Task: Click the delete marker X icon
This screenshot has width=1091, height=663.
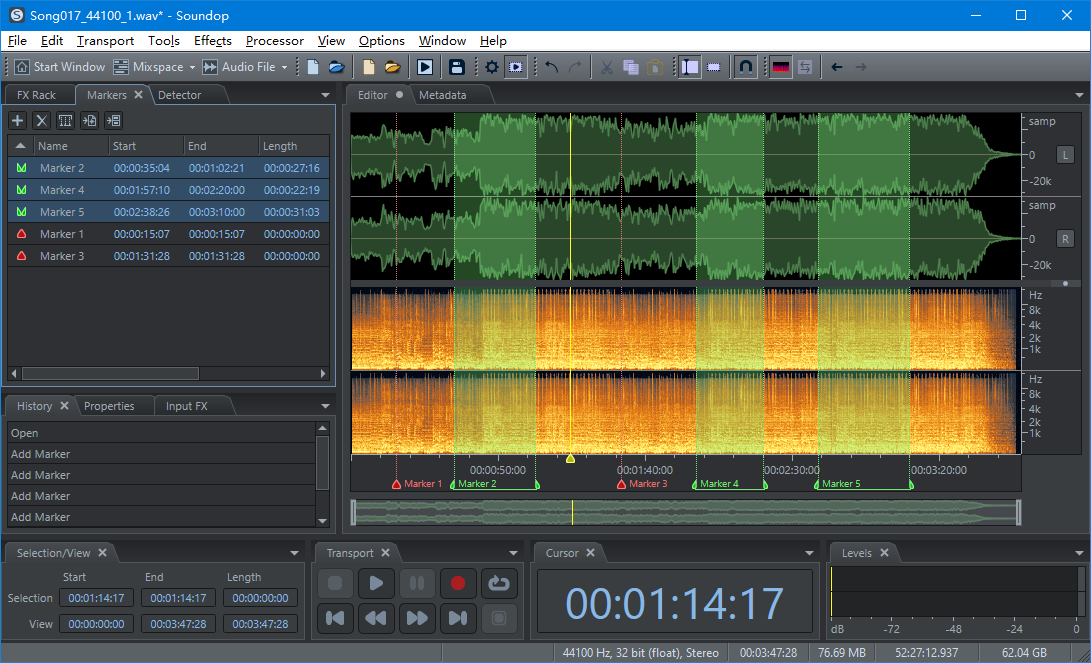Action: pyautogui.click(x=41, y=120)
